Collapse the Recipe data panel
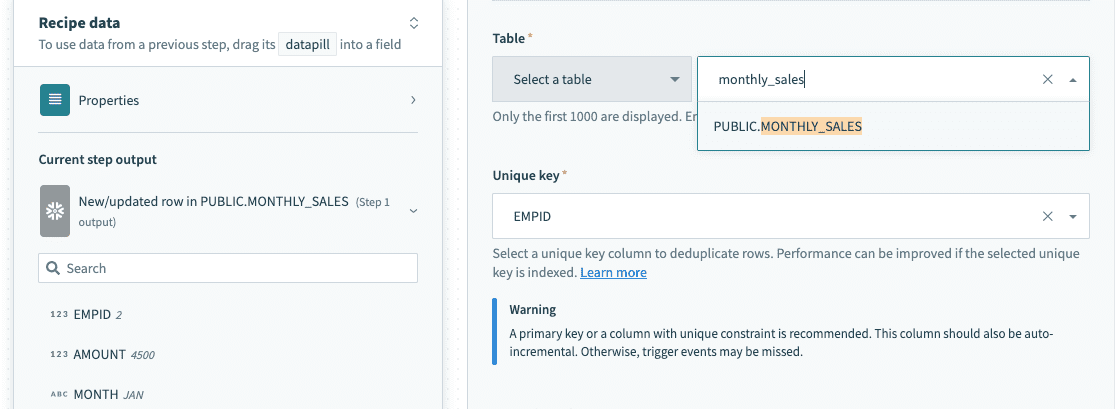This screenshot has width=1115, height=409. click(414, 23)
